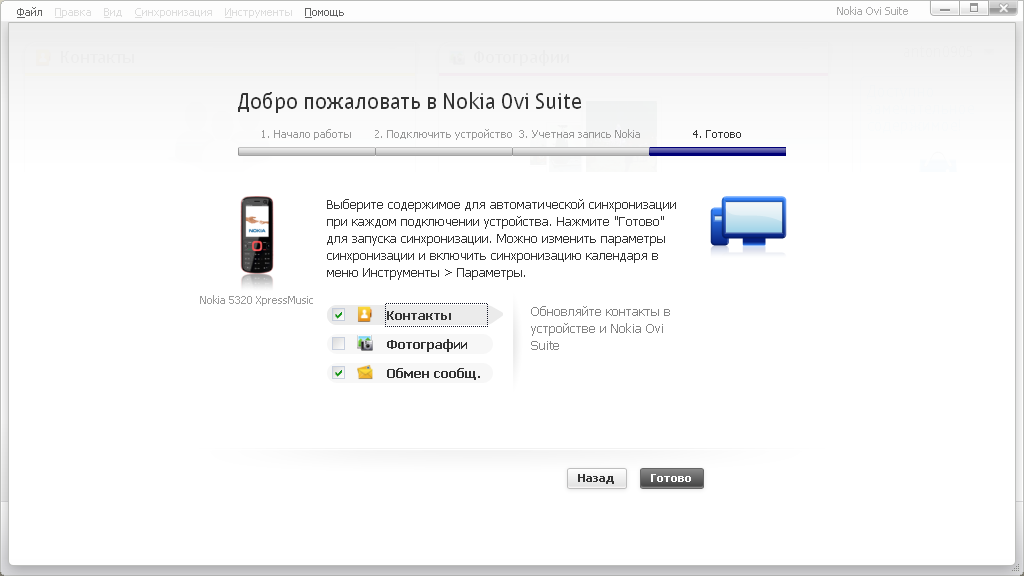
Task: Open the Помощь menu
Action: [x=324, y=12]
